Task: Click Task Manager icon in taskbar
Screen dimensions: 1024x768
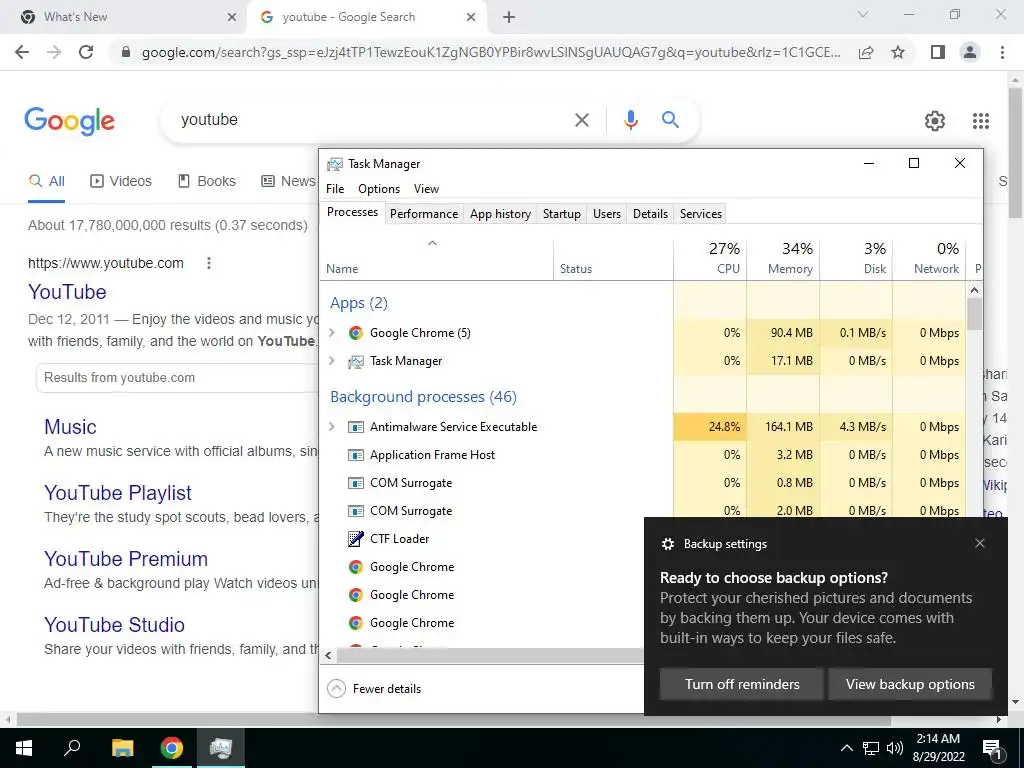Action: [221, 748]
